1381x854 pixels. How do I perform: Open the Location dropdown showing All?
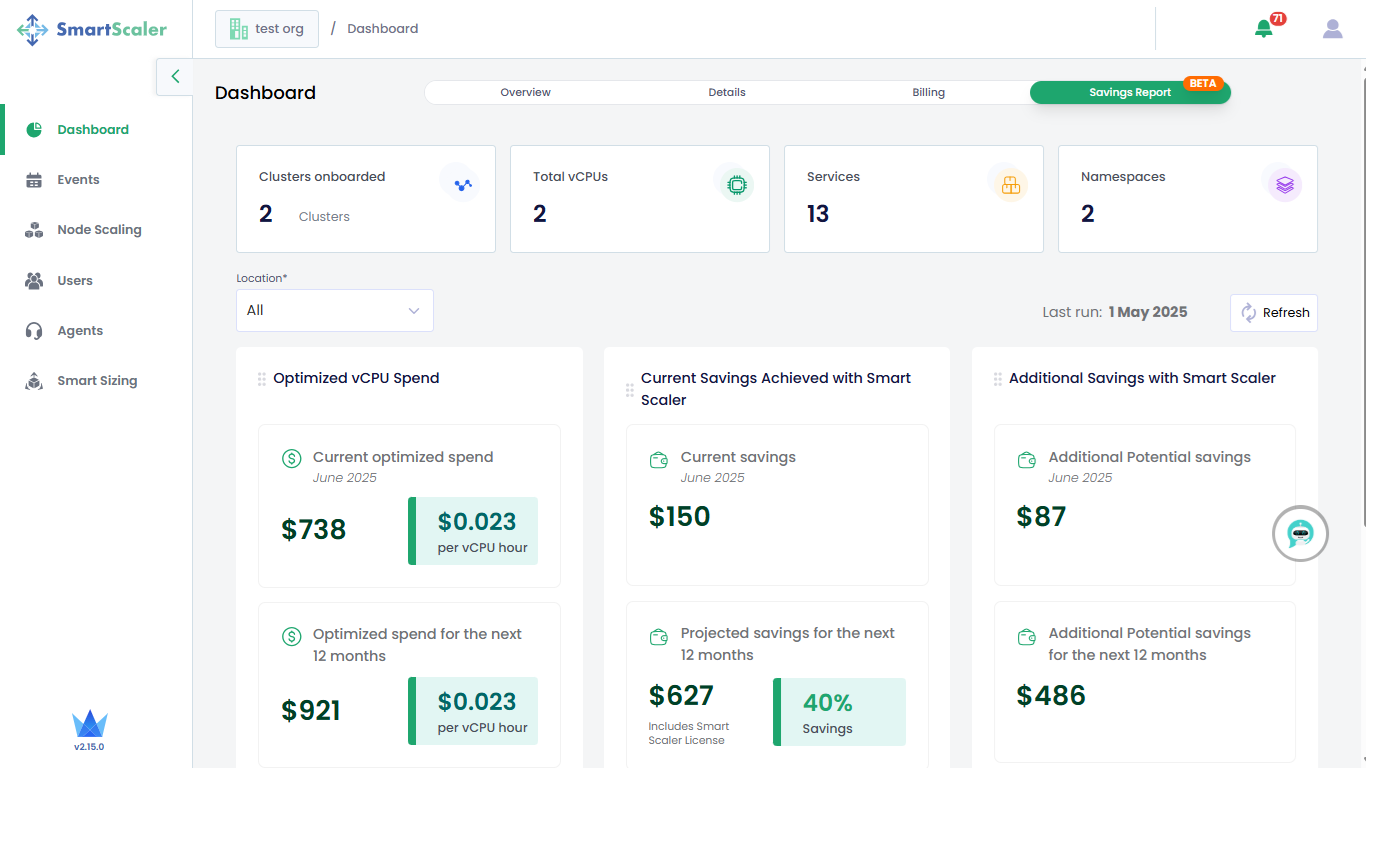click(335, 310)
